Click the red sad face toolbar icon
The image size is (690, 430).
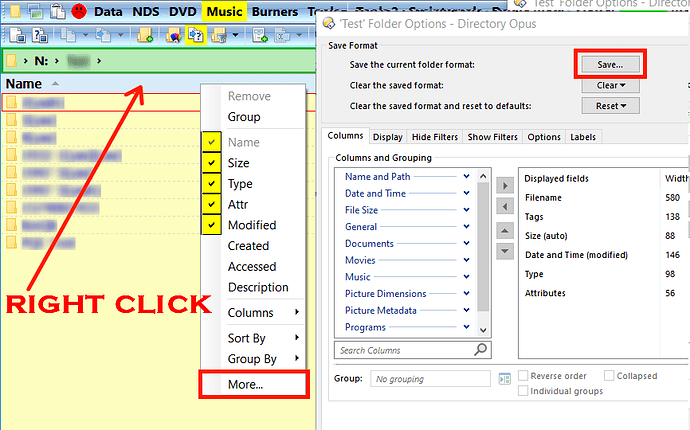click(x=79, y=11)
